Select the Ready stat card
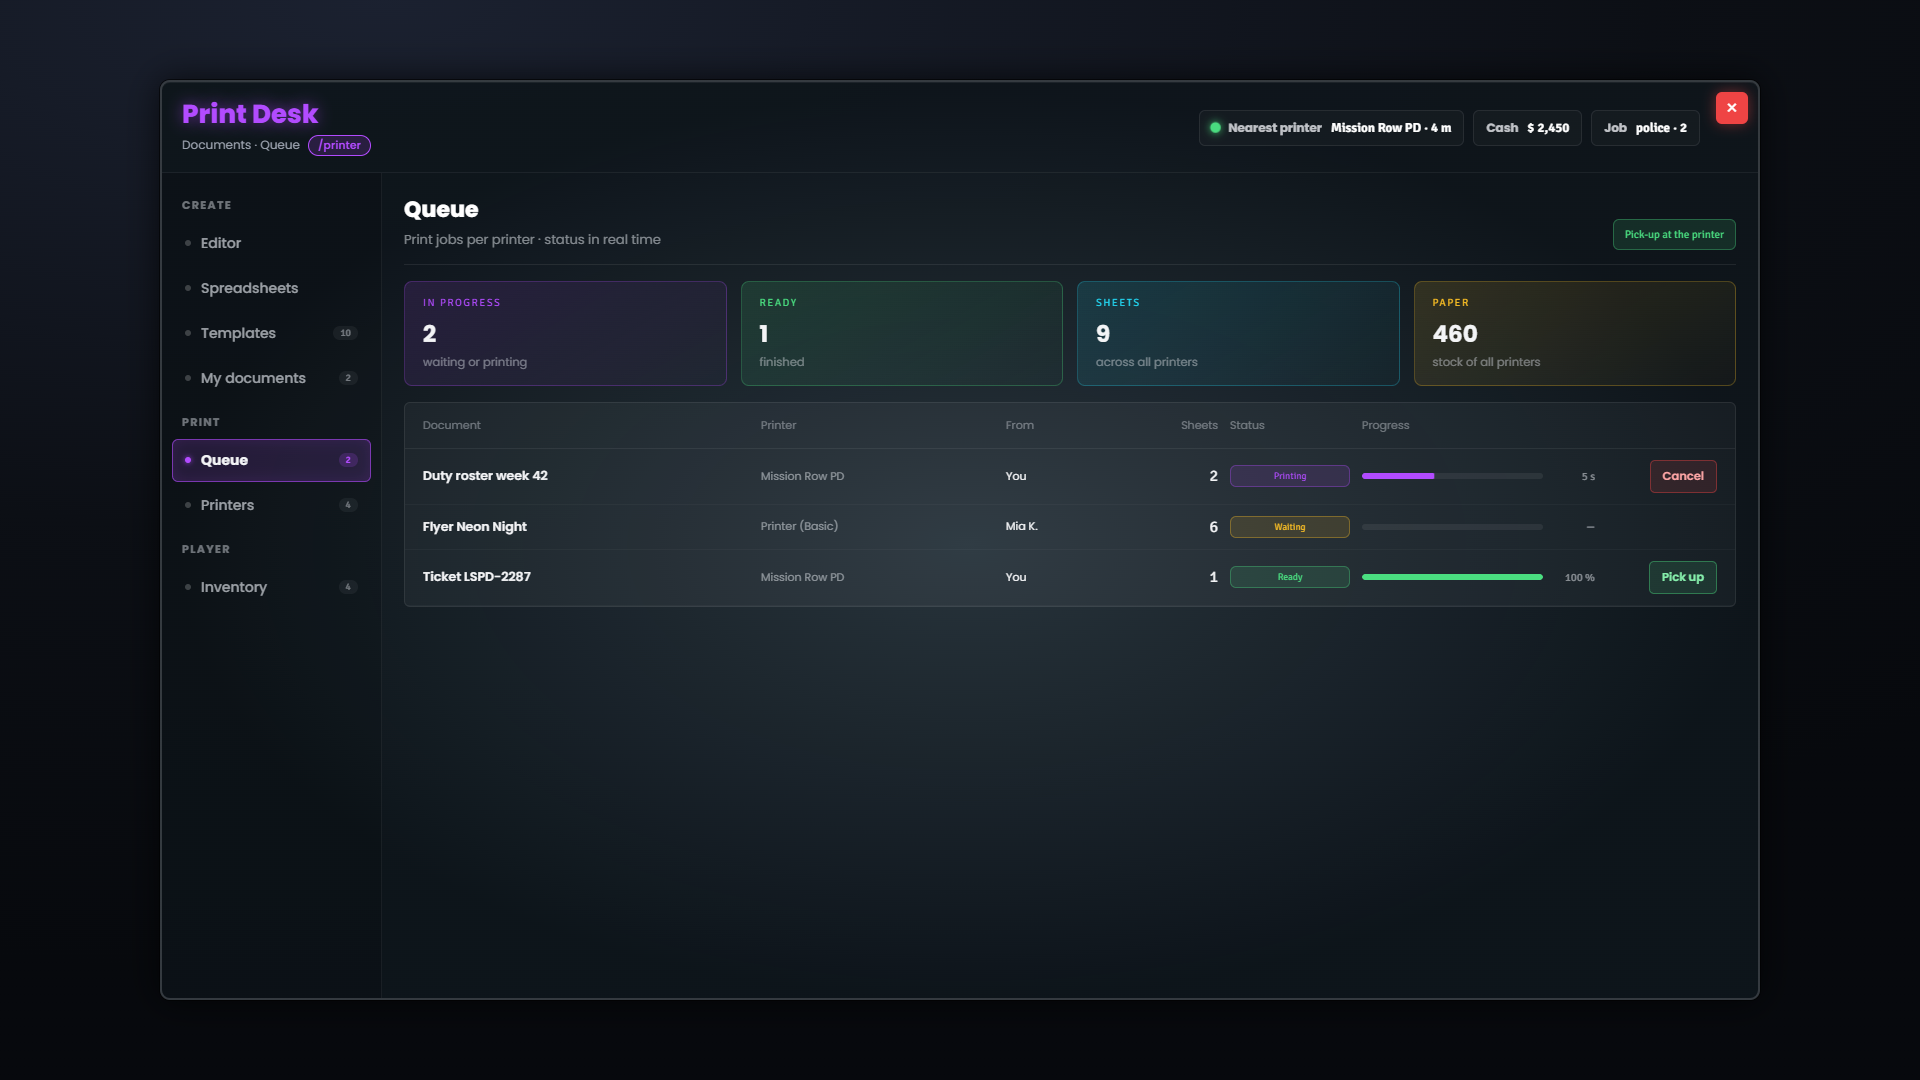 pyautogui.click(x=901, y=333)
